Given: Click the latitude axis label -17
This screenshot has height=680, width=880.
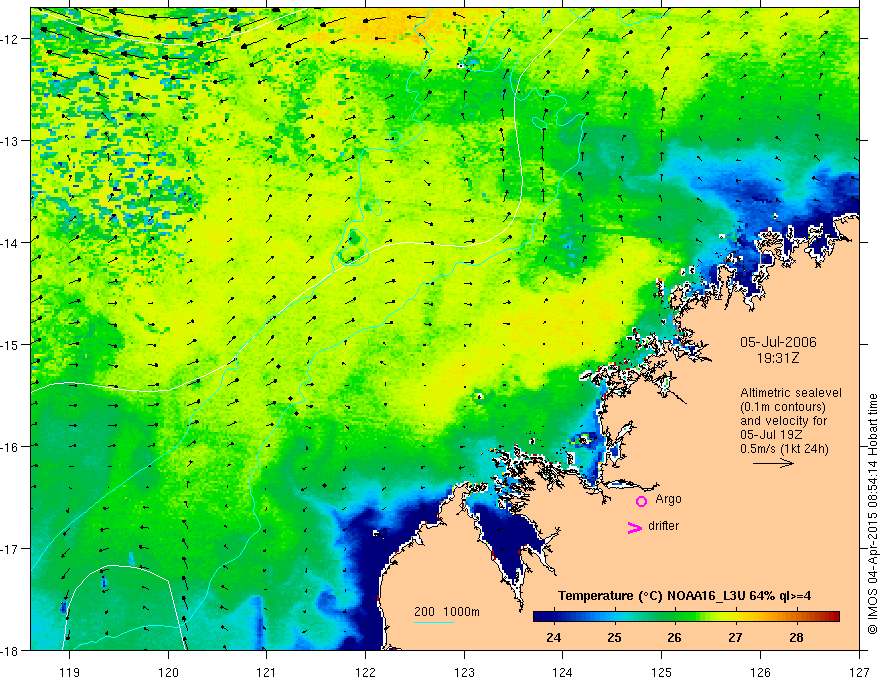Looking at the screenshot, I should pyautogui.click(x=11, y=549).
